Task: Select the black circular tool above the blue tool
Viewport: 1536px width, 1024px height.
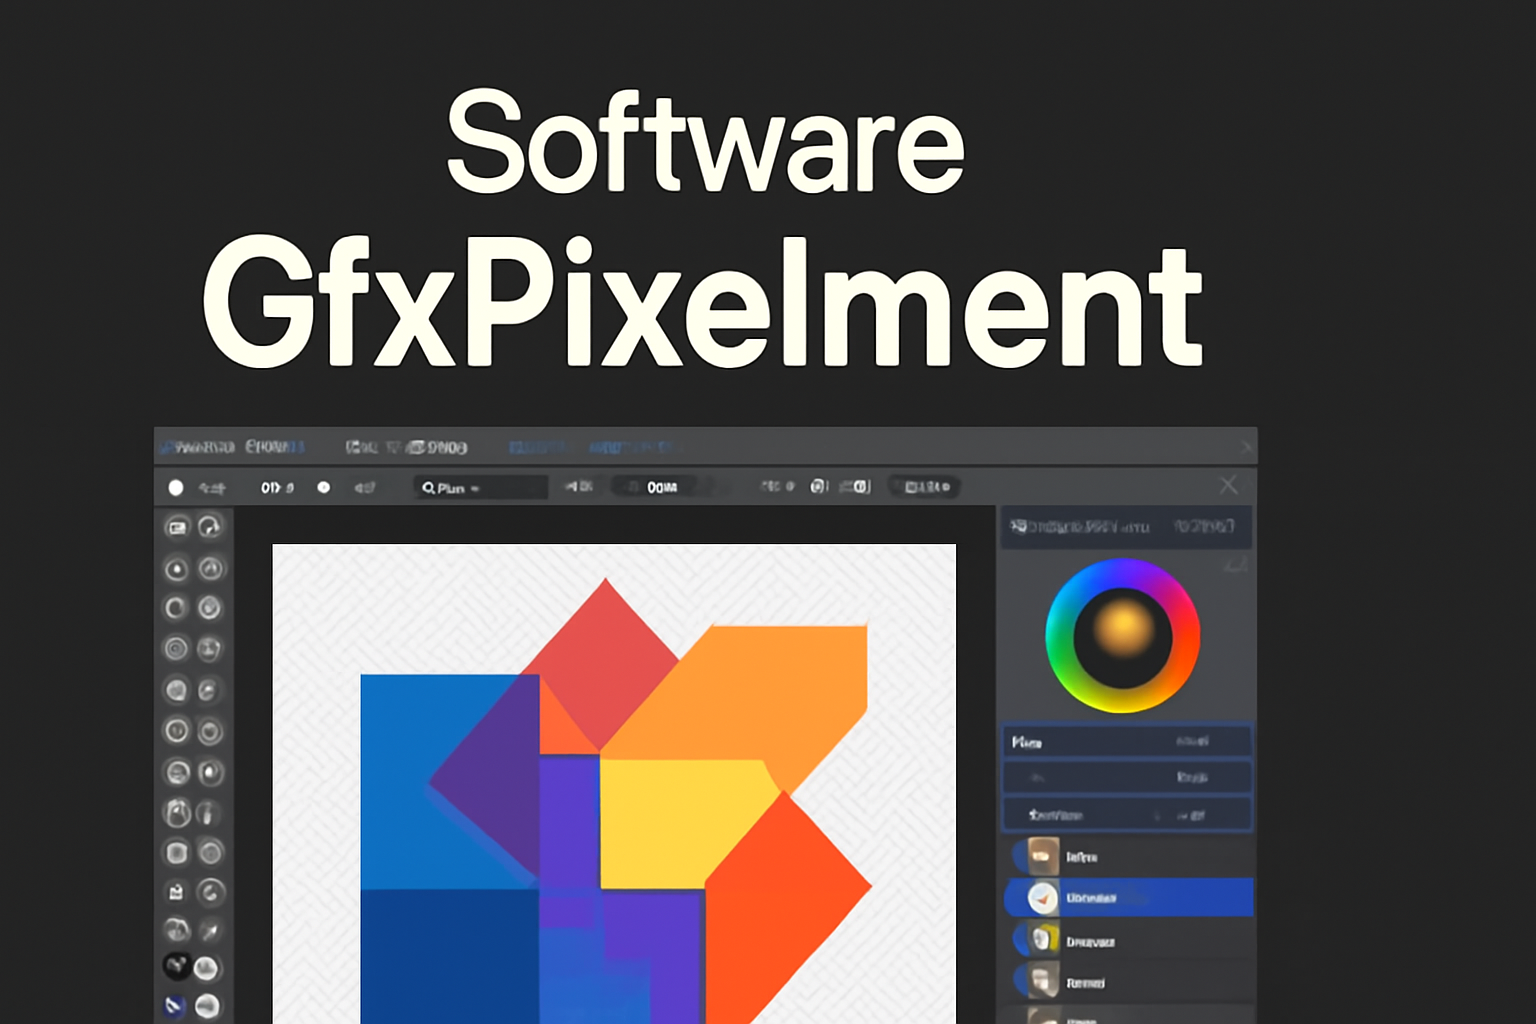Action: coord(176,966)
